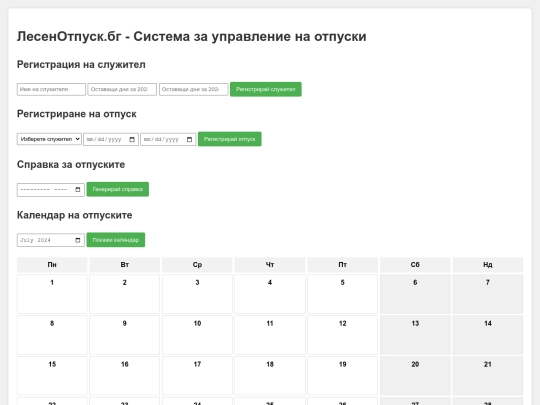Open the calendar picker of the leave end date

189,139
